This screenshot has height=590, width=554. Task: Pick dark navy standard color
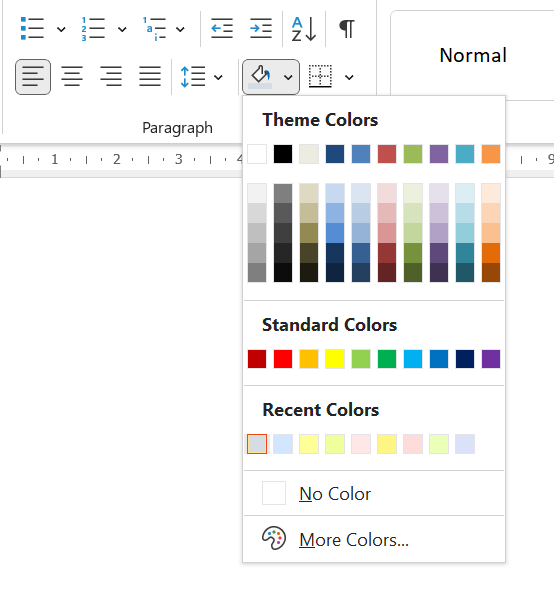[465, 359]
